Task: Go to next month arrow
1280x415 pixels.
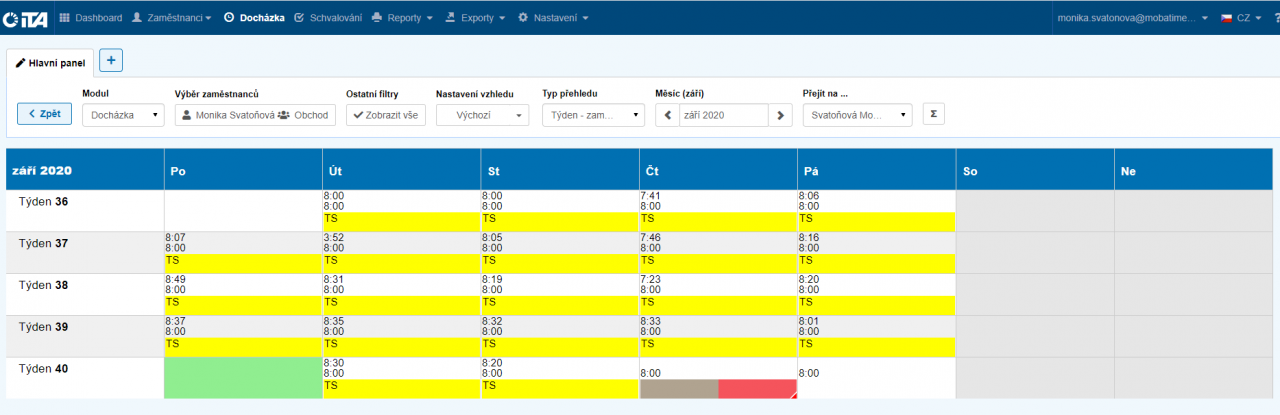Action: [x=781, y=115]
